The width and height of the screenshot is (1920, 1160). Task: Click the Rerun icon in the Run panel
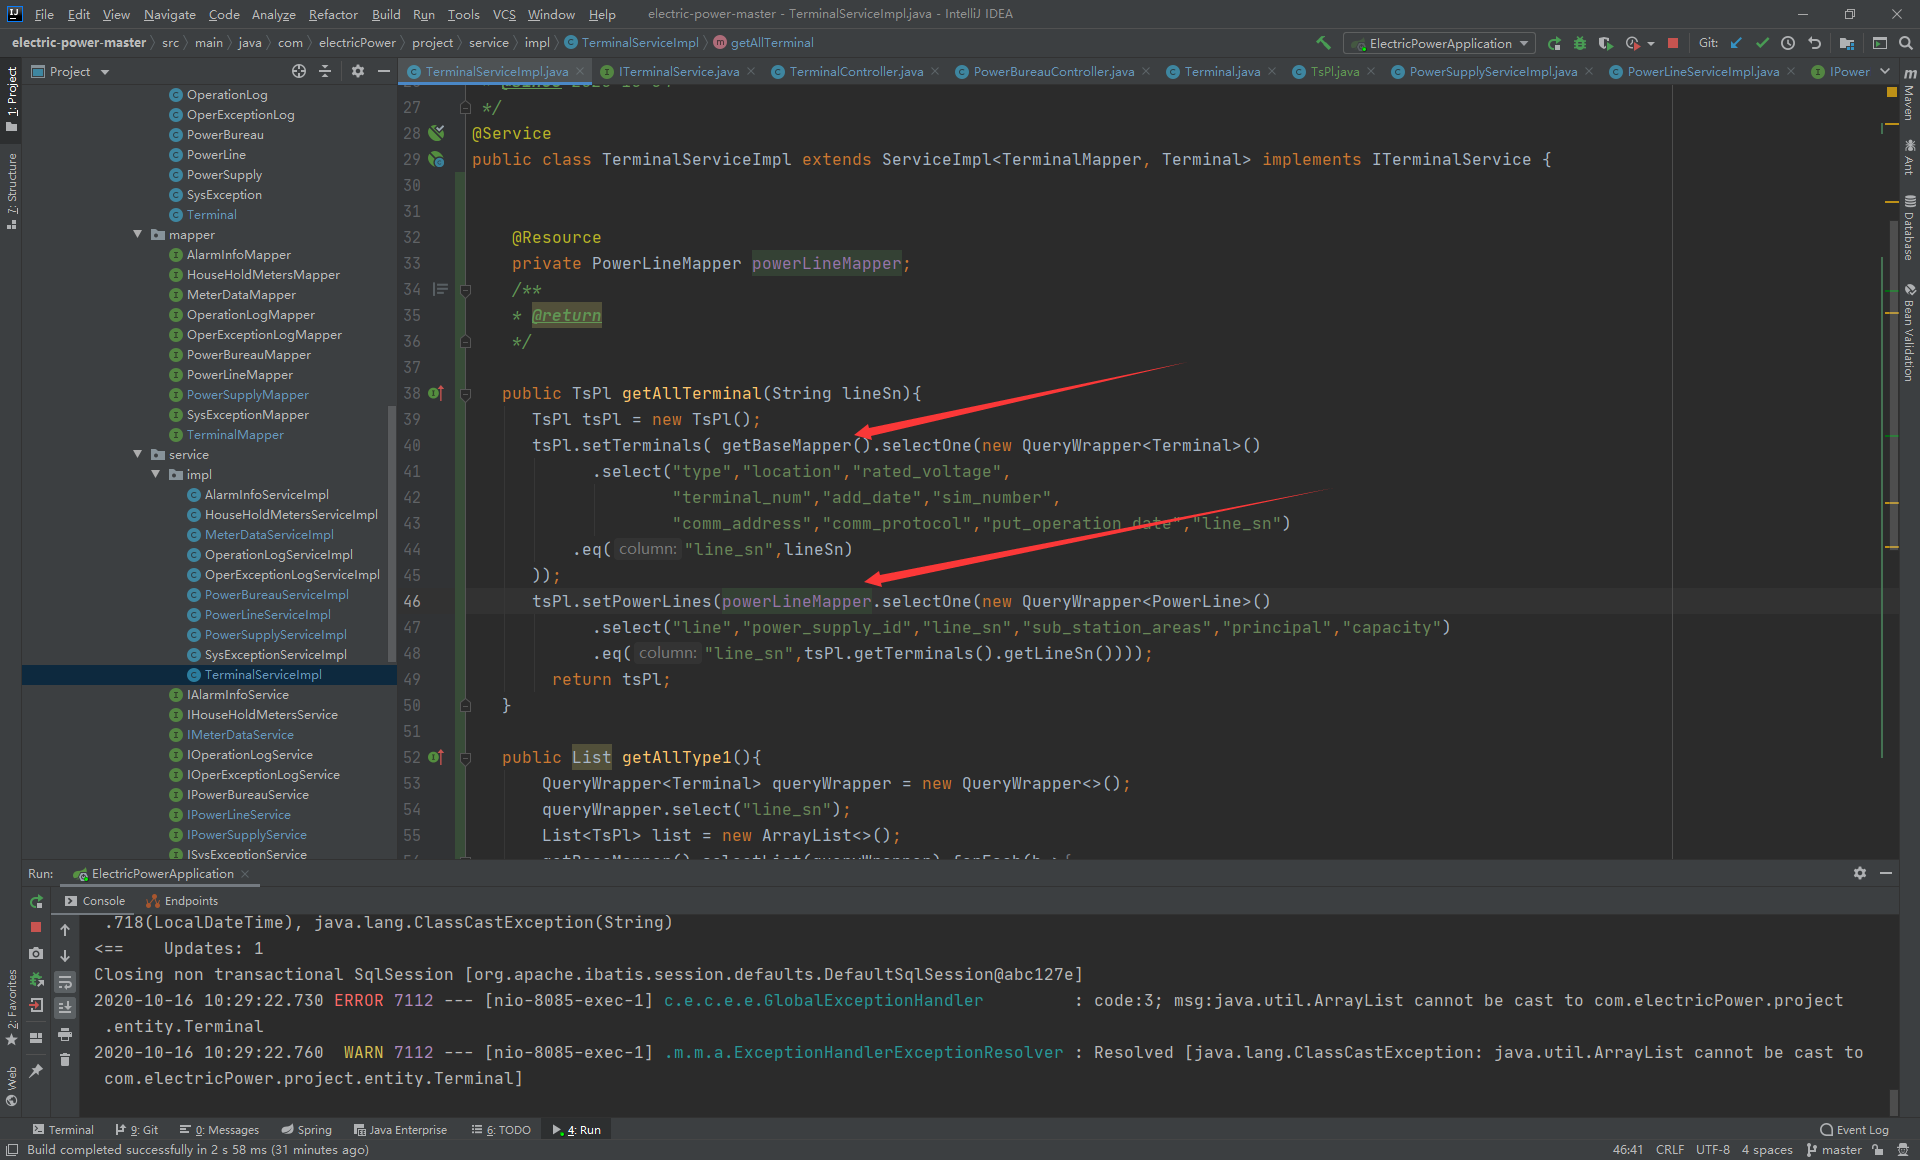point(36,901)
